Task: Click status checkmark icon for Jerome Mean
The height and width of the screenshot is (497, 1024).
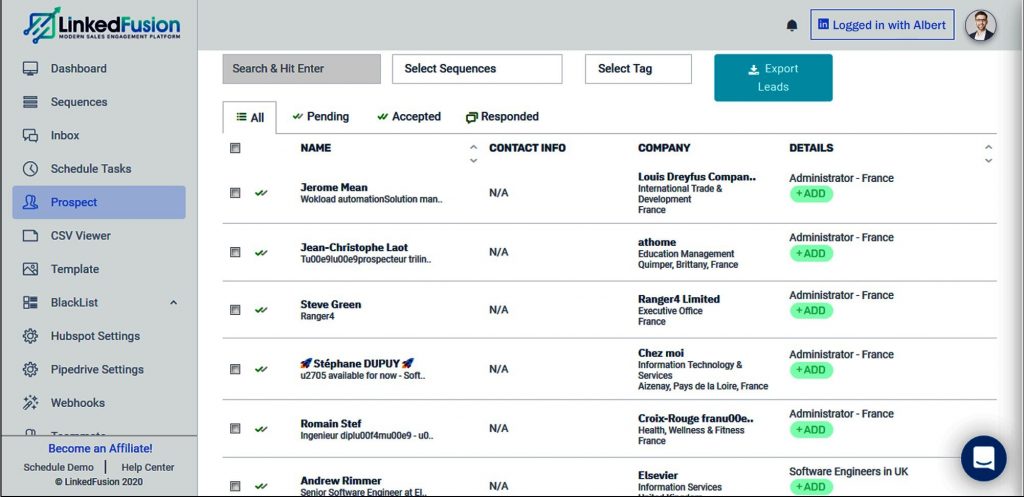Action: pos(261,193)
